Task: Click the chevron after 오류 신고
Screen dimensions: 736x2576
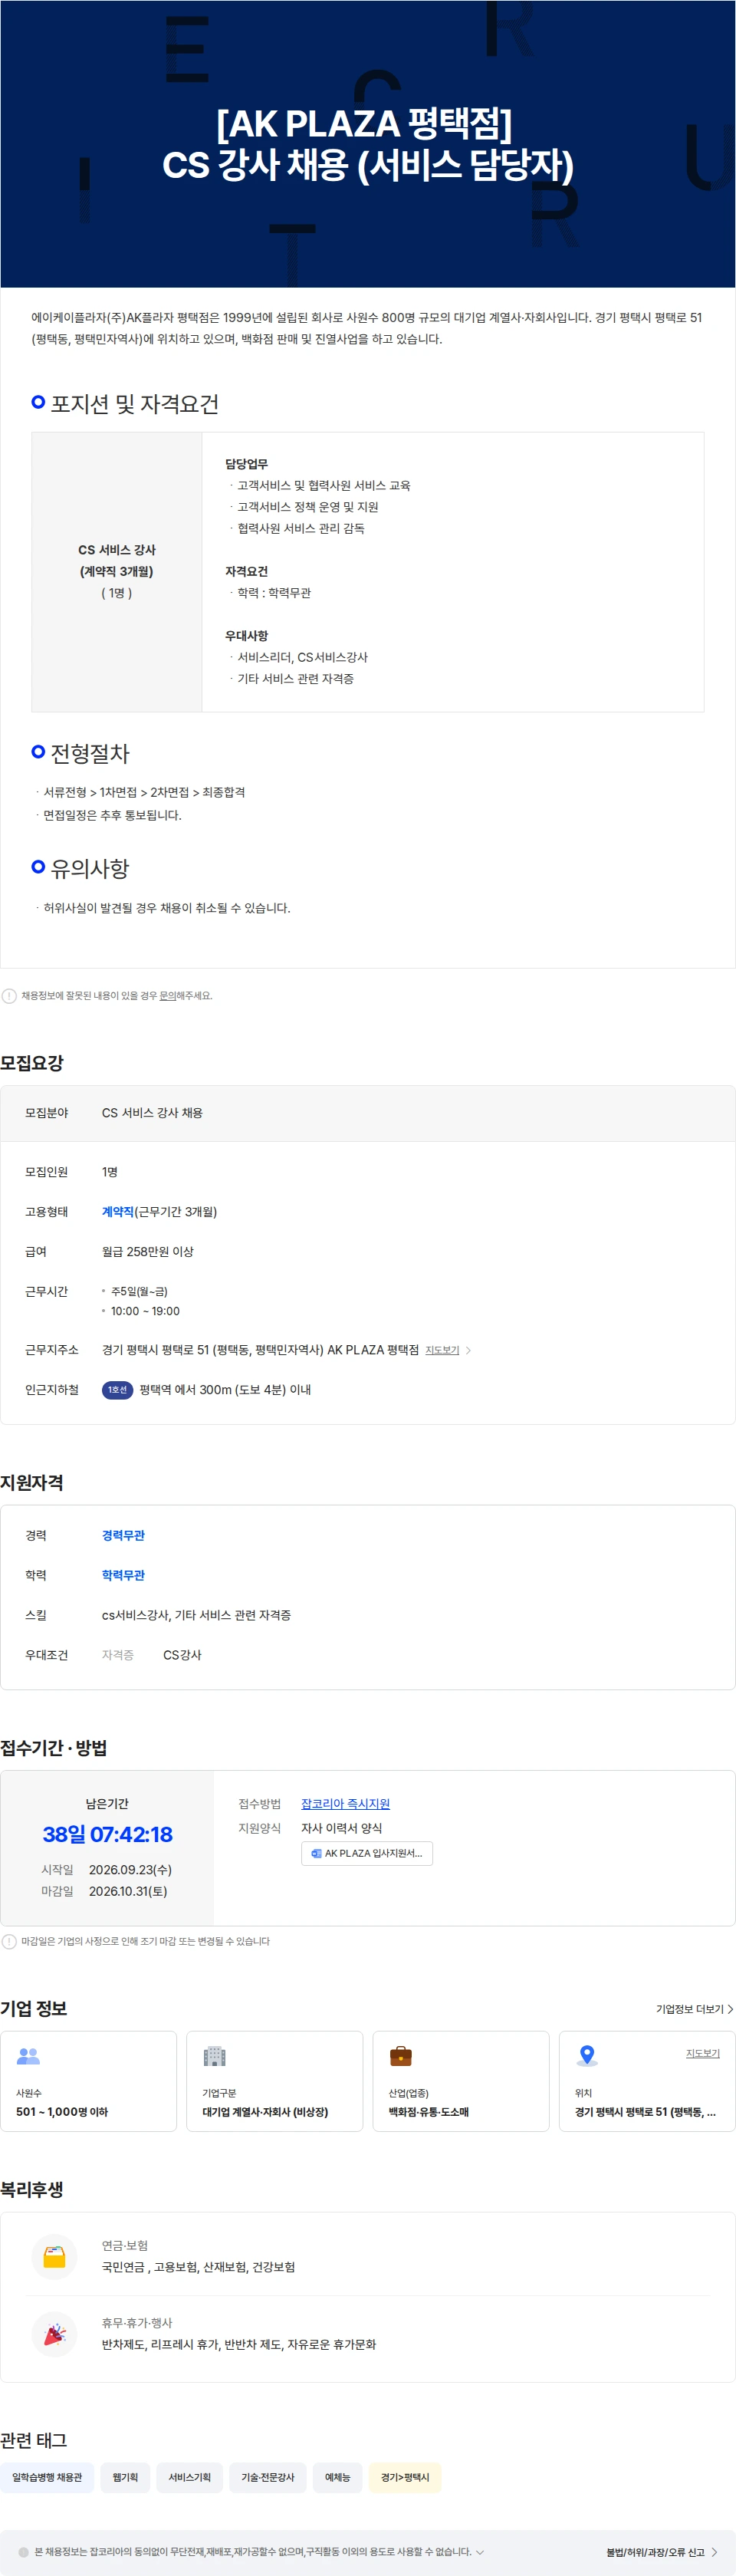Action: coord(714,2552)
